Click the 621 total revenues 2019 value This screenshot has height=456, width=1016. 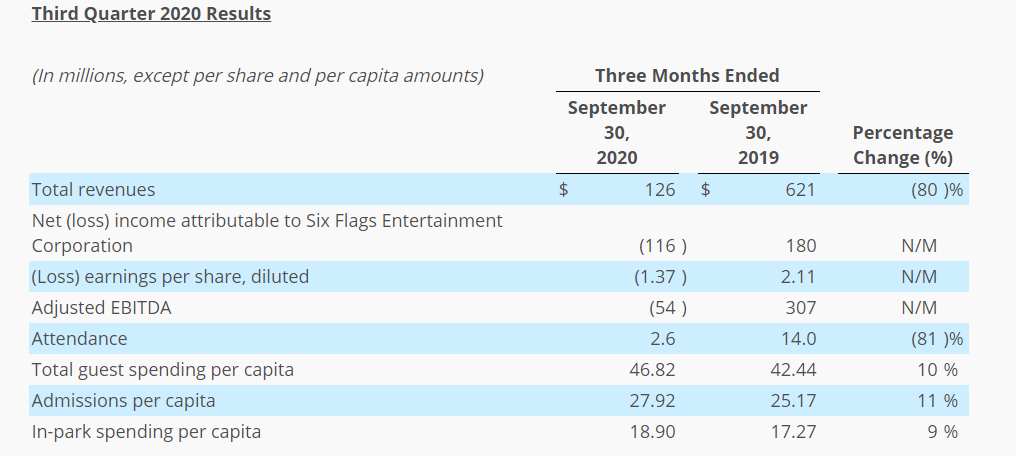(801, 190)
